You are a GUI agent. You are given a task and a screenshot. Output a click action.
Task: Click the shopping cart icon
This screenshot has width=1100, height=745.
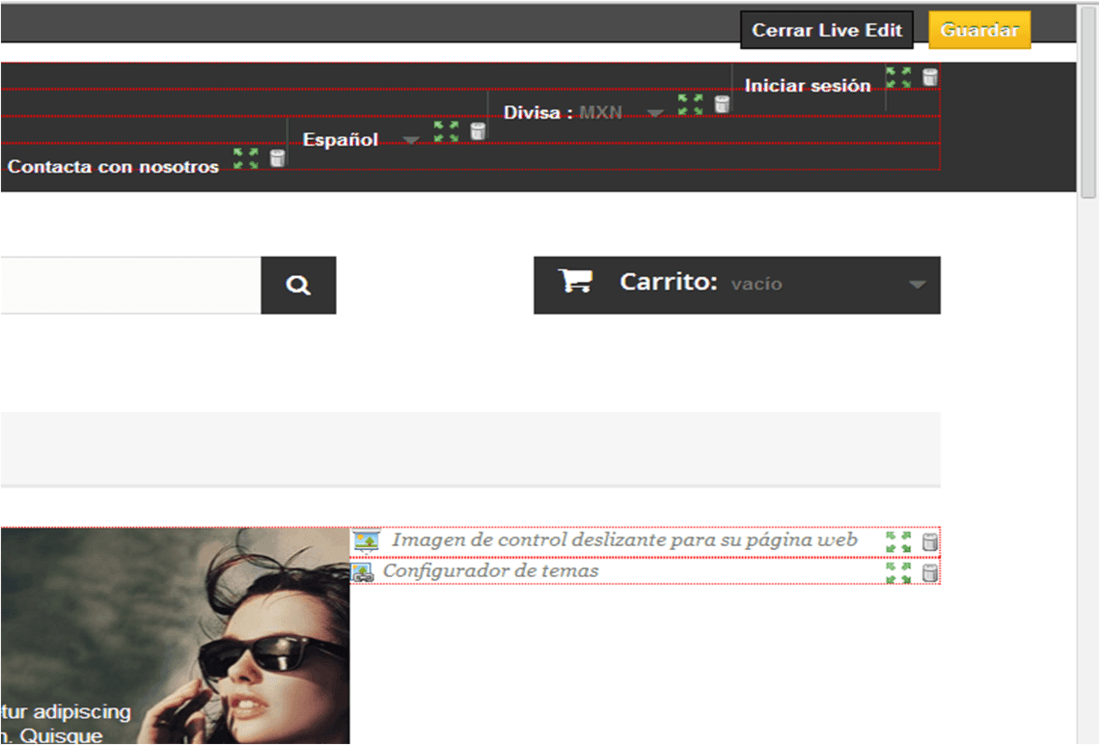click(x=575, y=281)
